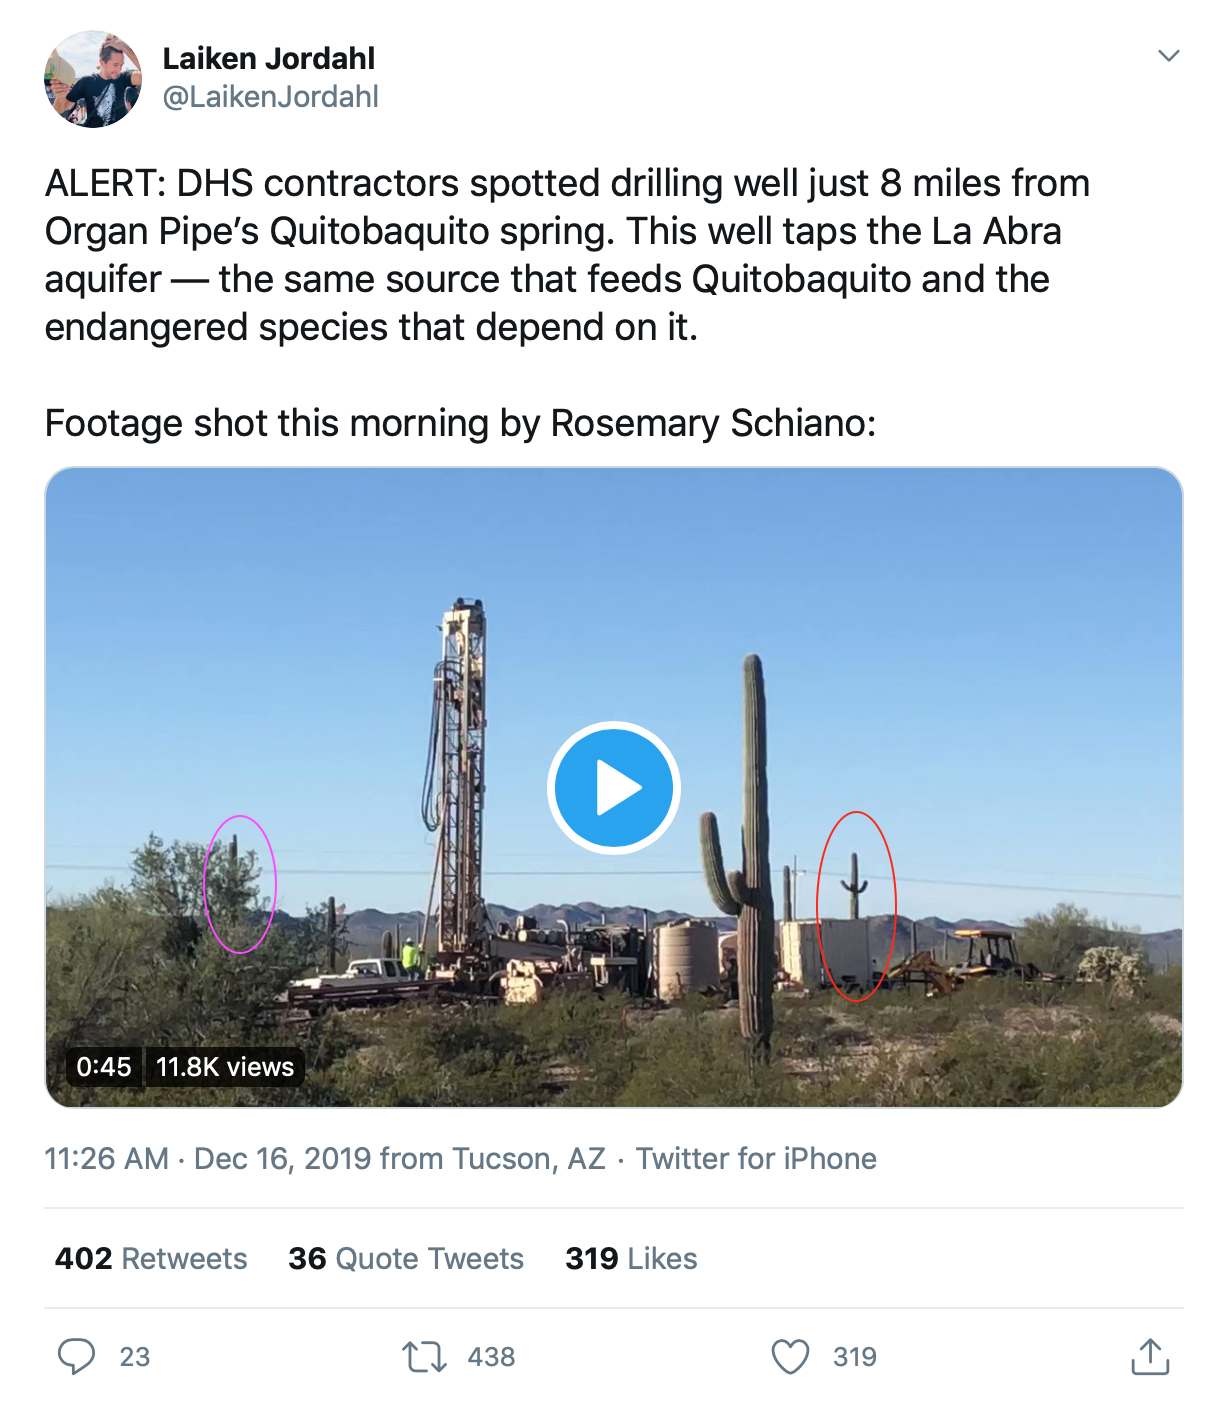
Task: Click the 11:26 AM Dec 16 timestamp
Action: tap(325, 1158)
